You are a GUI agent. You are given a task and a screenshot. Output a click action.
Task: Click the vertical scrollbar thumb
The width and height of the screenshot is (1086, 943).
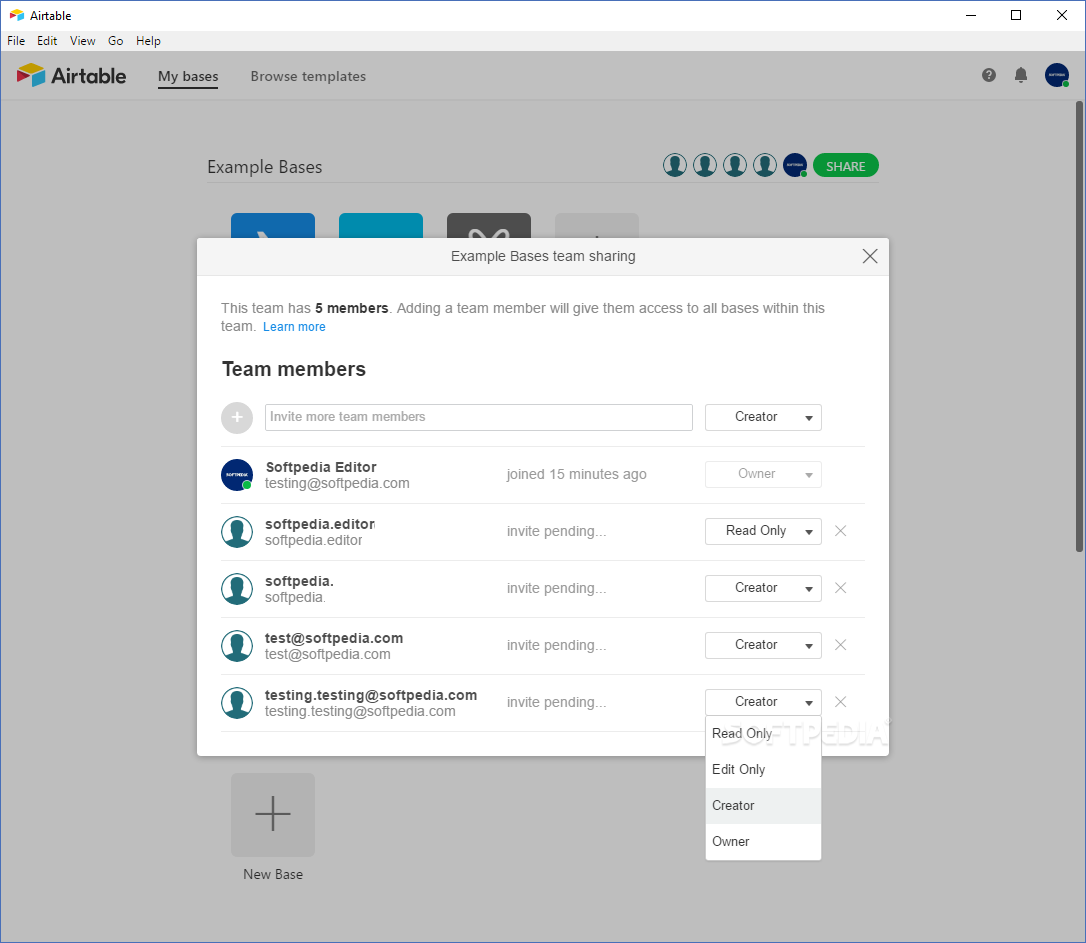(x=1079, y=326)
